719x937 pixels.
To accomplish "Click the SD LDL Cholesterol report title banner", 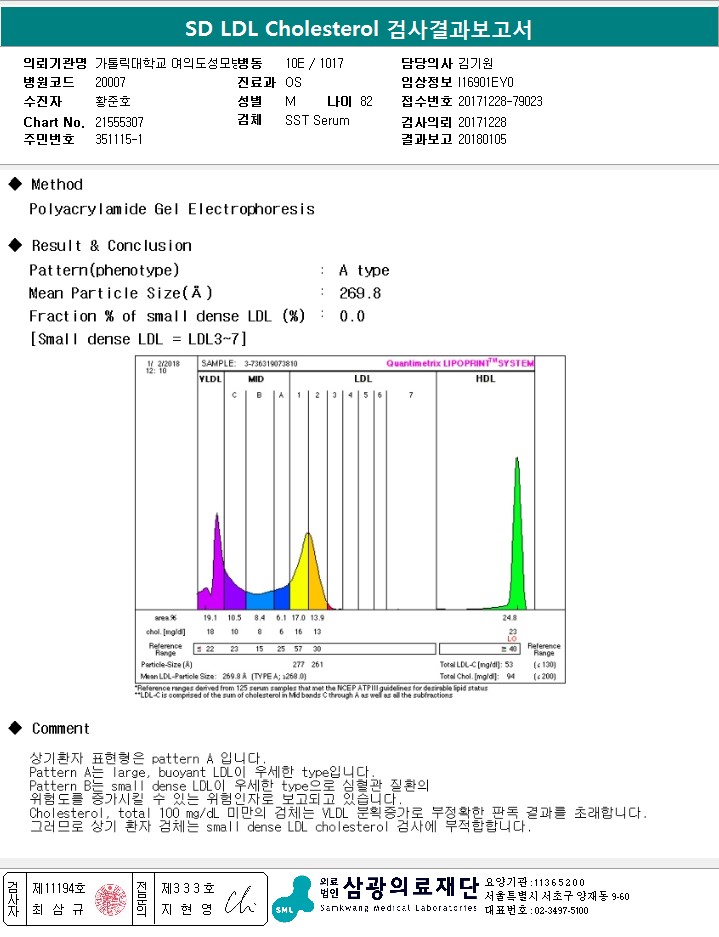I will click(359, 28).
